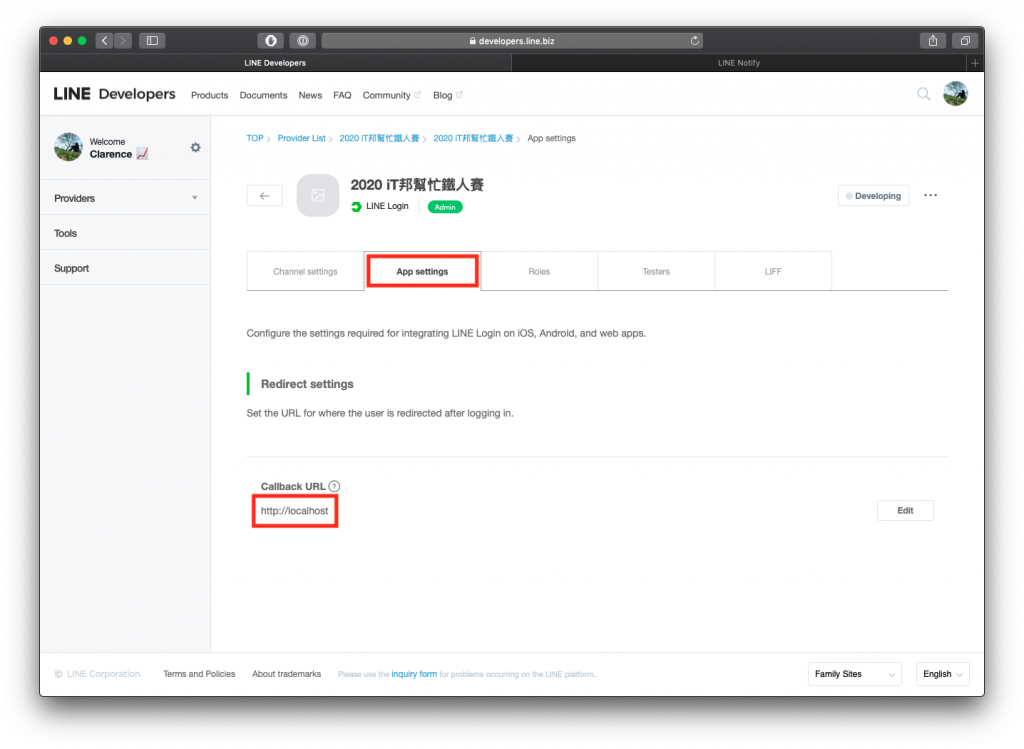Viewport: 1024px width, 749px height.
Task: Click the LINE Corporation footer text
Action: (97, 674)
